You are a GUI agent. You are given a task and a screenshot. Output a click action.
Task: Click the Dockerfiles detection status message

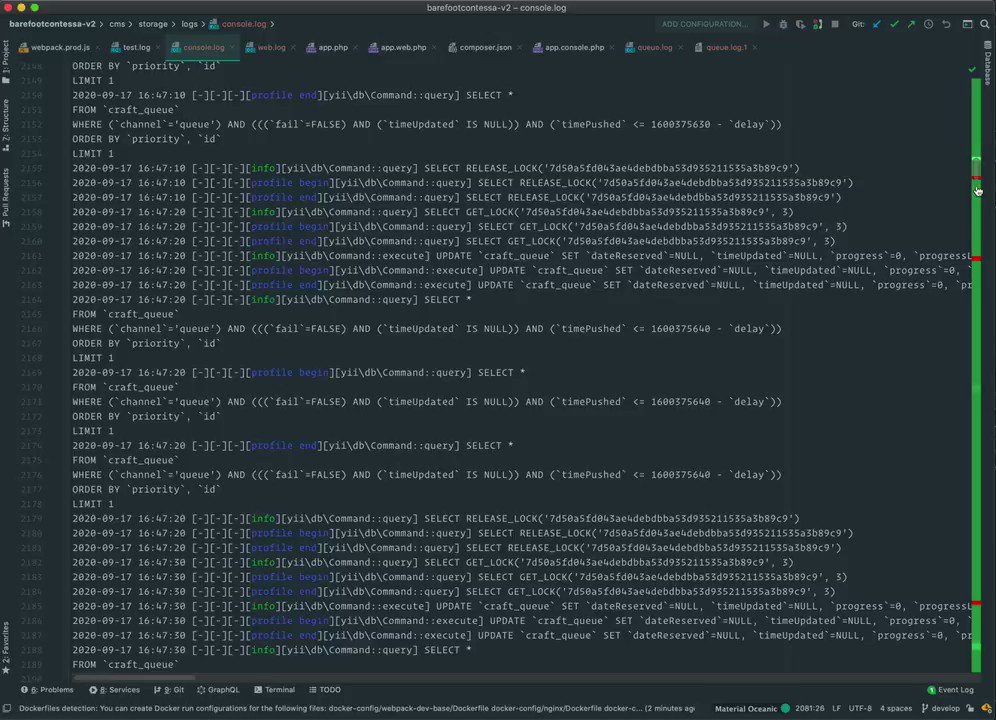point(356,708)
